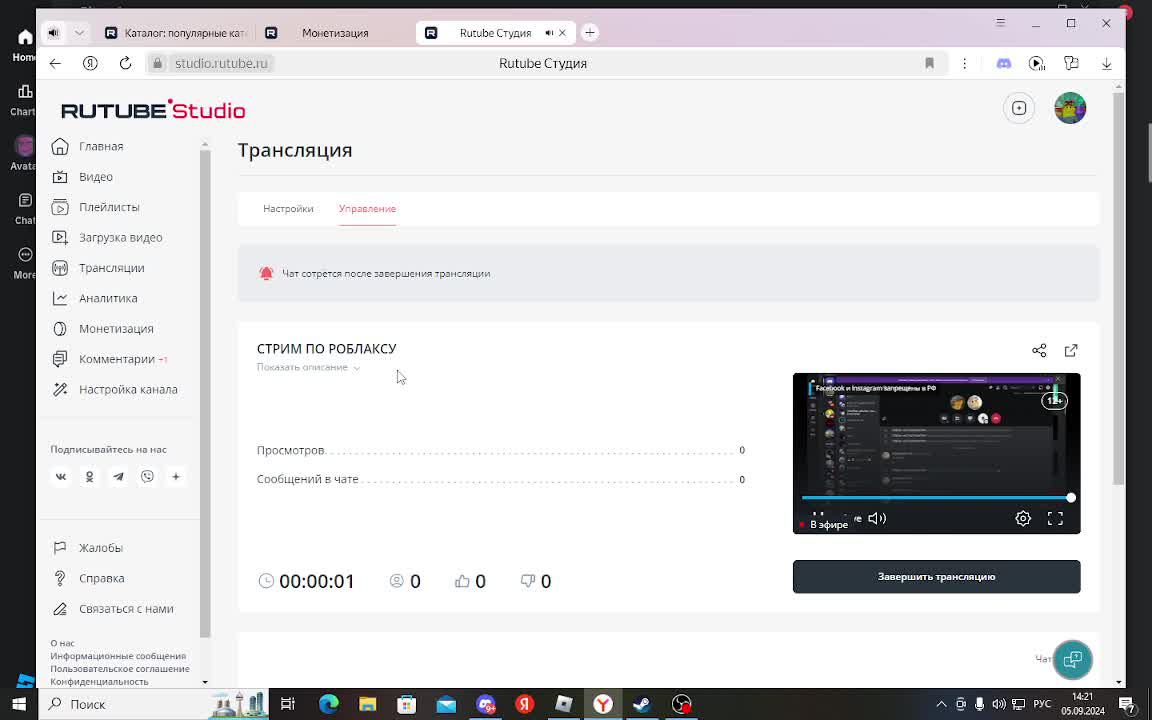Screen dimensions: 1152x720
Task: Click the page vertical scrollbar
Action: [x=1118, y=287]
